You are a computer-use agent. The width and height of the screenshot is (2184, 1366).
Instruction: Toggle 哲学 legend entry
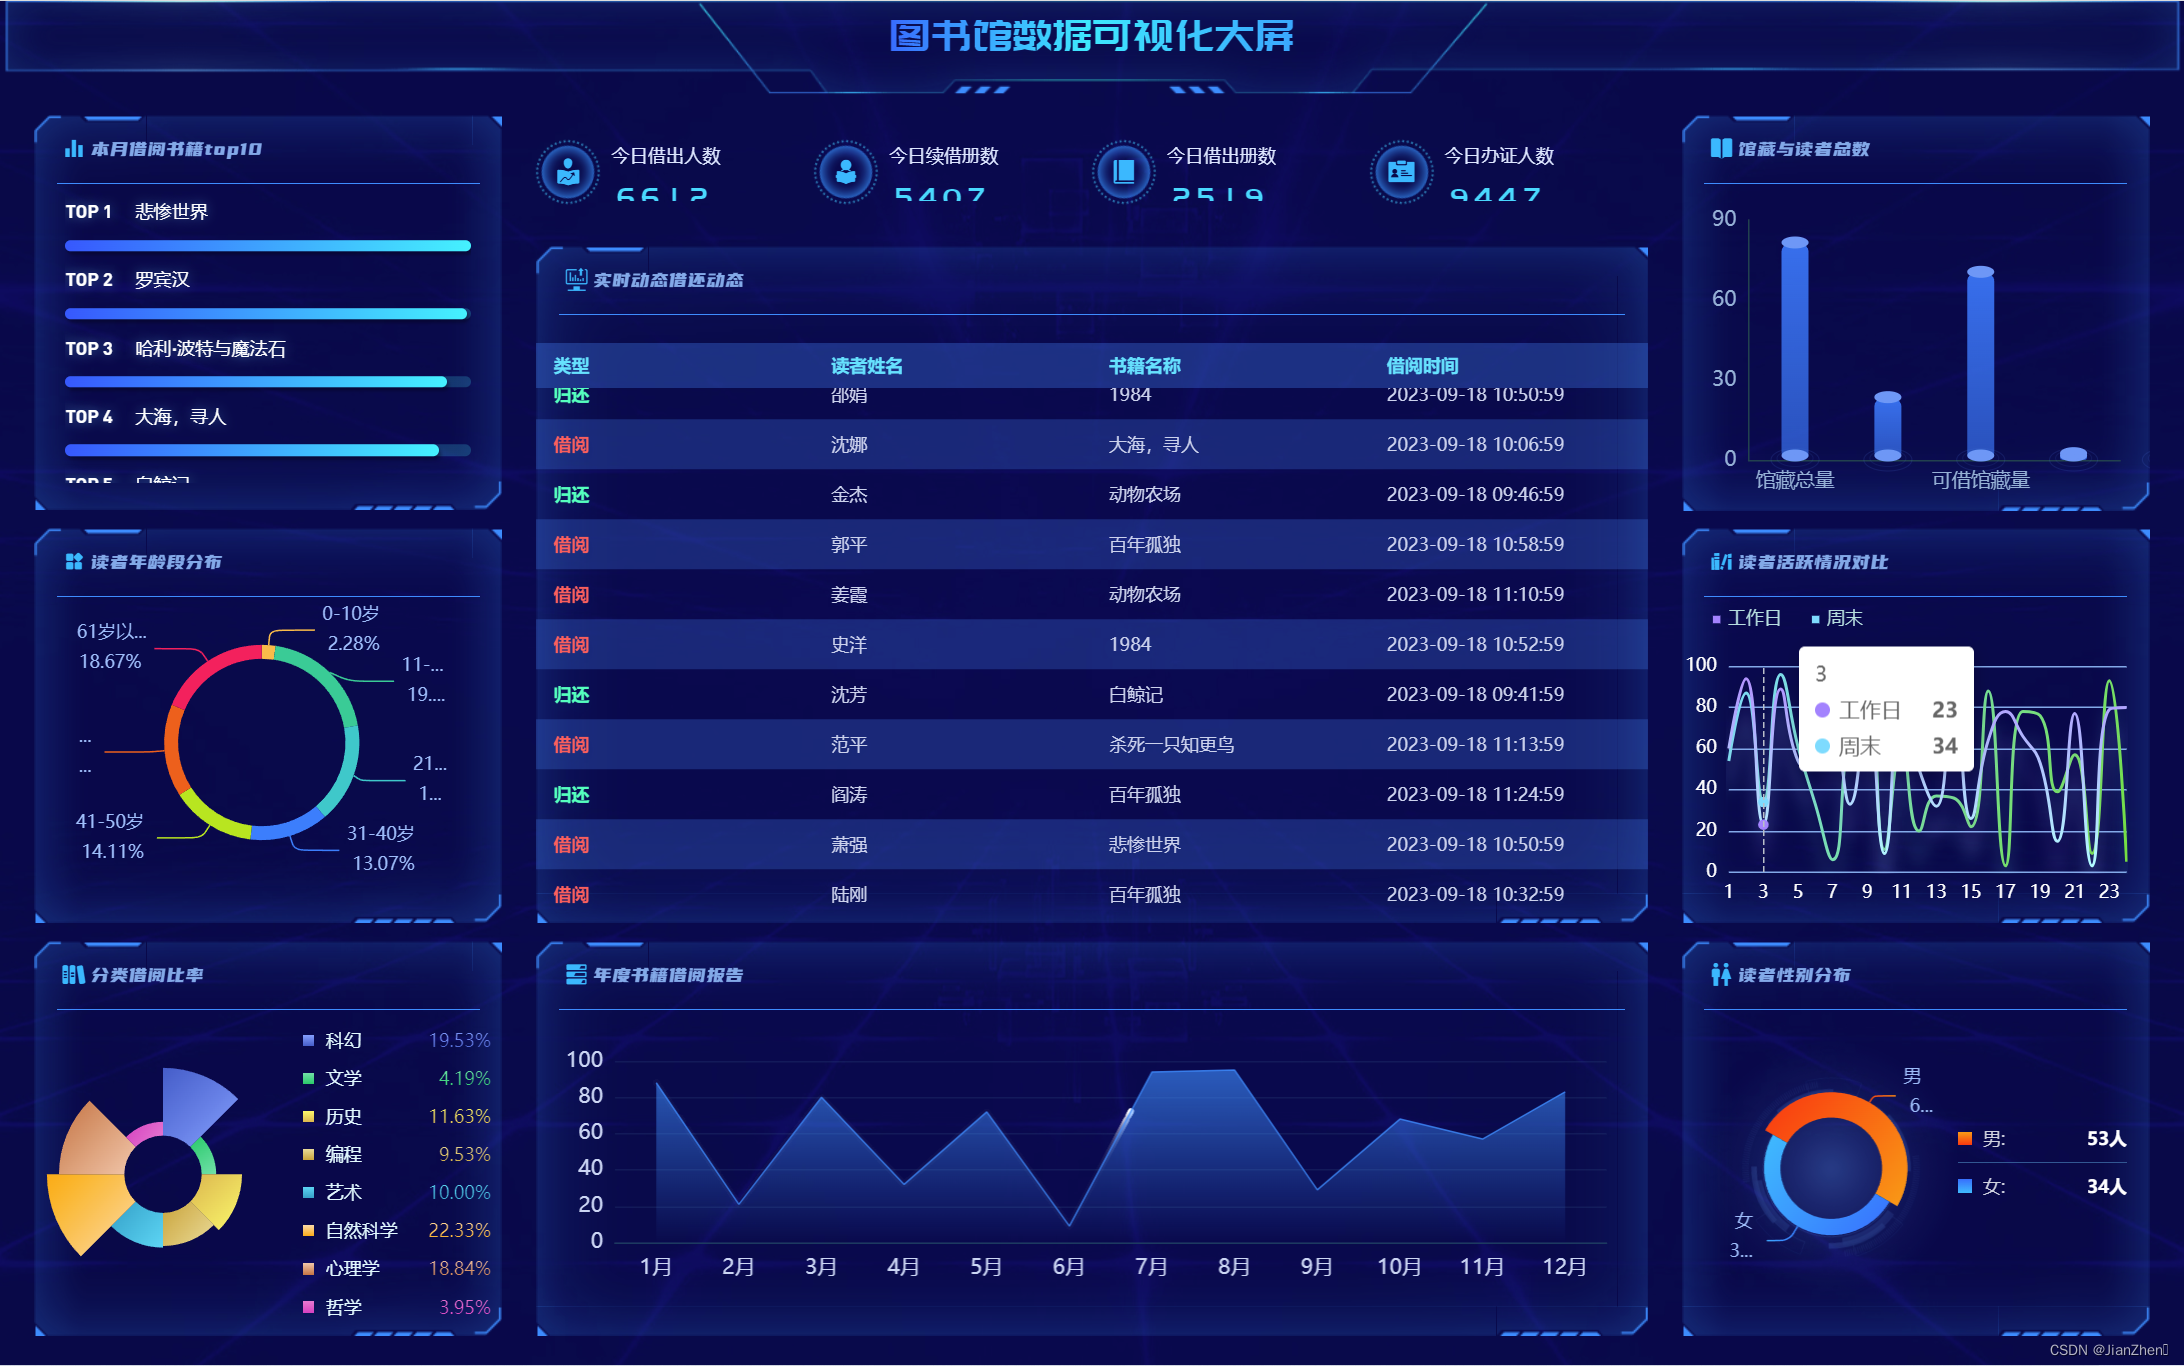pyautogui.click(x=333, y=1308)
